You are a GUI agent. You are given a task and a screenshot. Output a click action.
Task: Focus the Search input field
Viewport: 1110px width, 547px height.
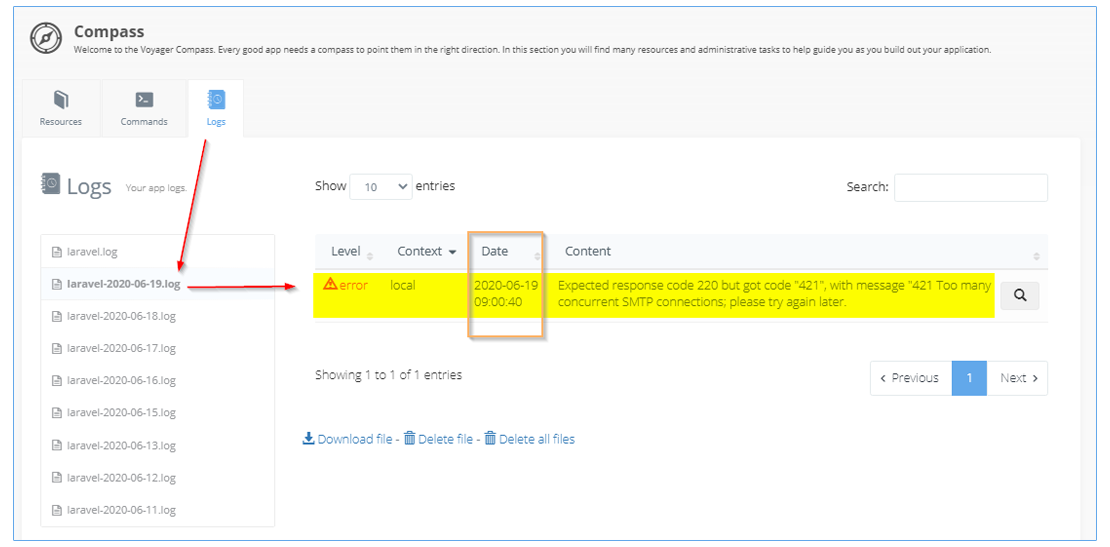[x=970, y=187]
